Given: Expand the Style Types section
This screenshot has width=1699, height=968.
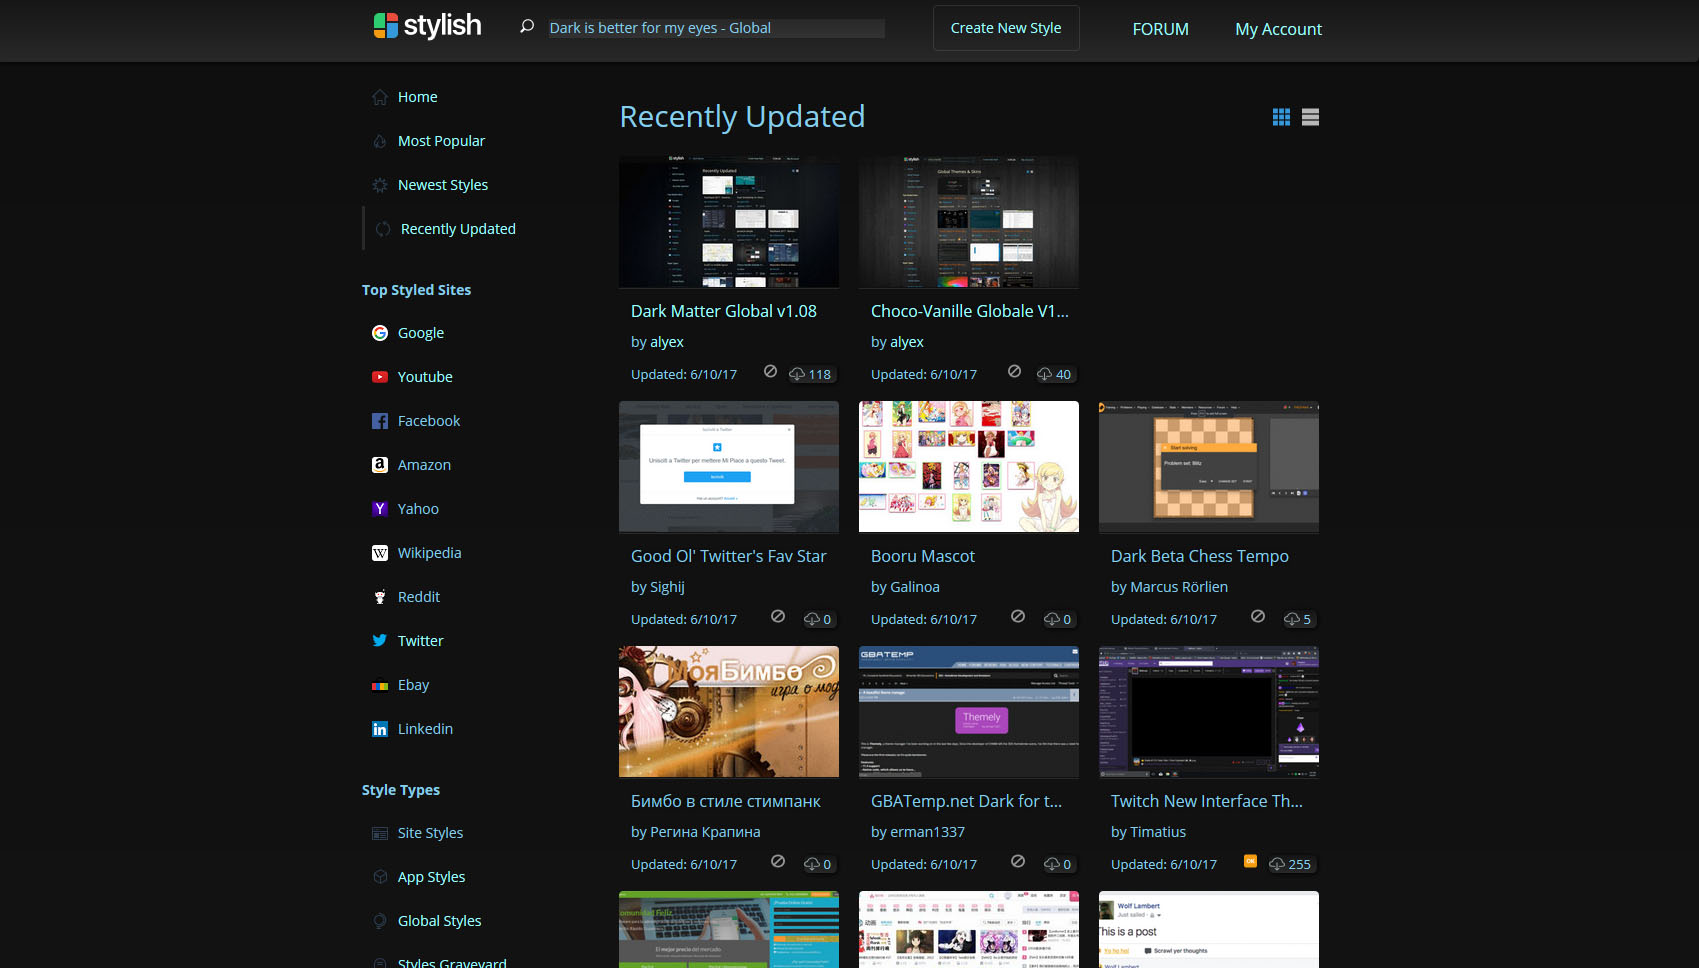Looking at the screenshot, I should click(x=400, y=790).
